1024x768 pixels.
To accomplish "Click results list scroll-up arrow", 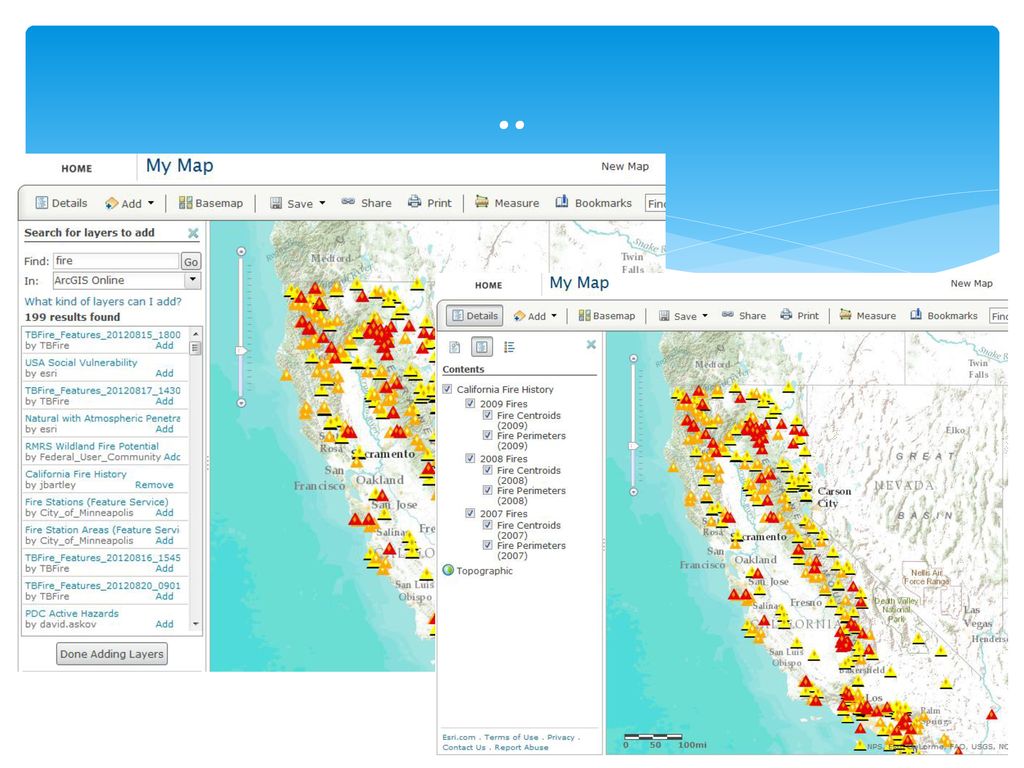I will pyautogui.click(x=195, y=334).
